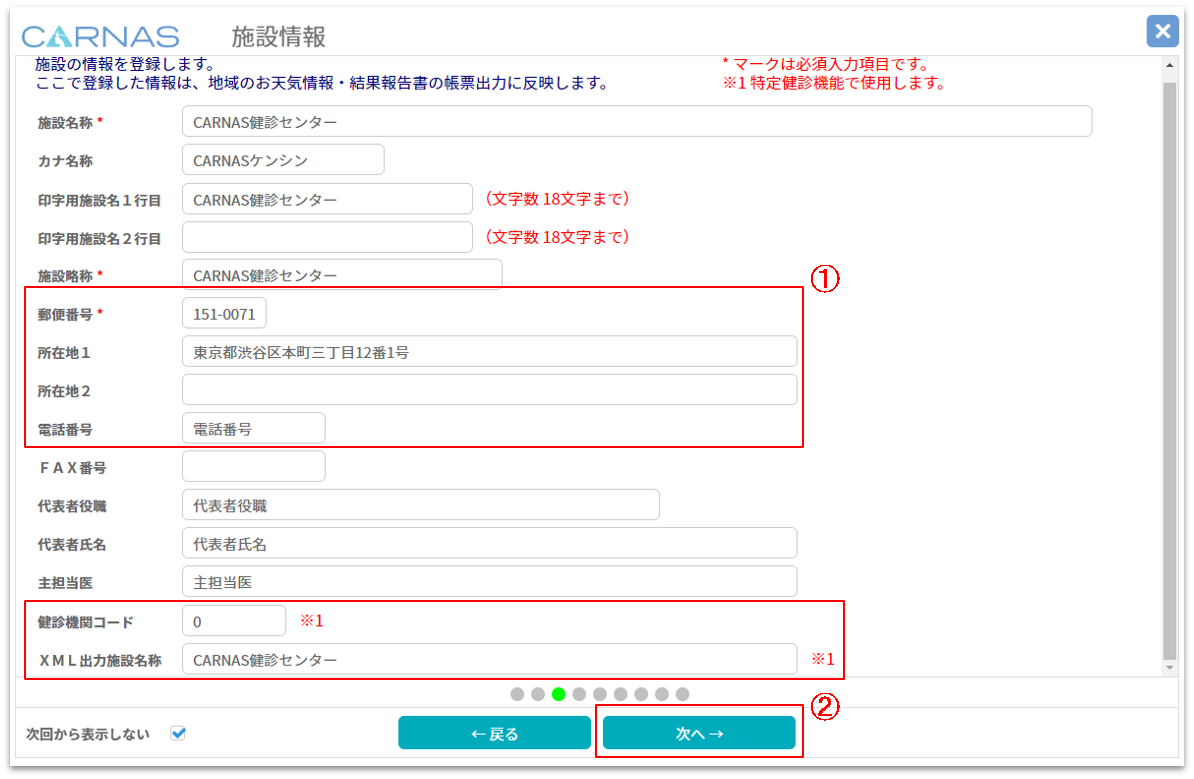Click the scrollbar down arrow

(x=1170, y=668)
